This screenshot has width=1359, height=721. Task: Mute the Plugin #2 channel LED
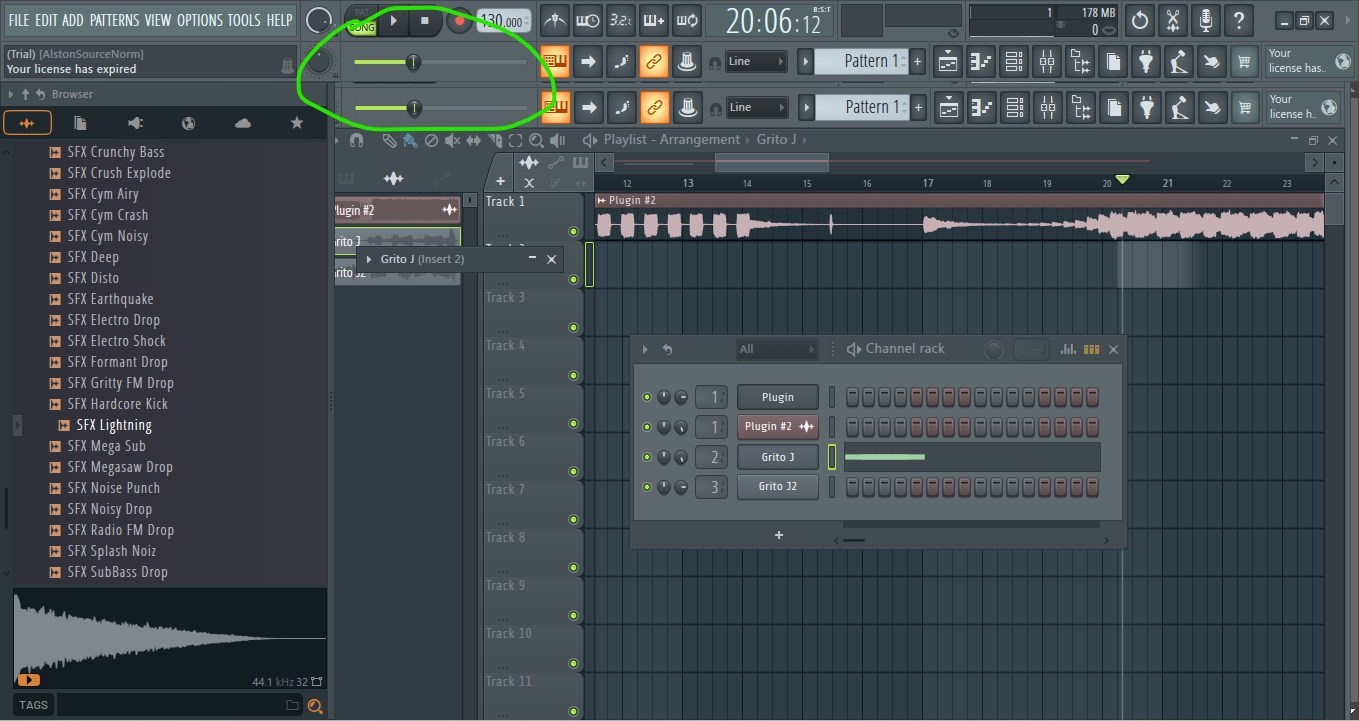click(647, 427)
